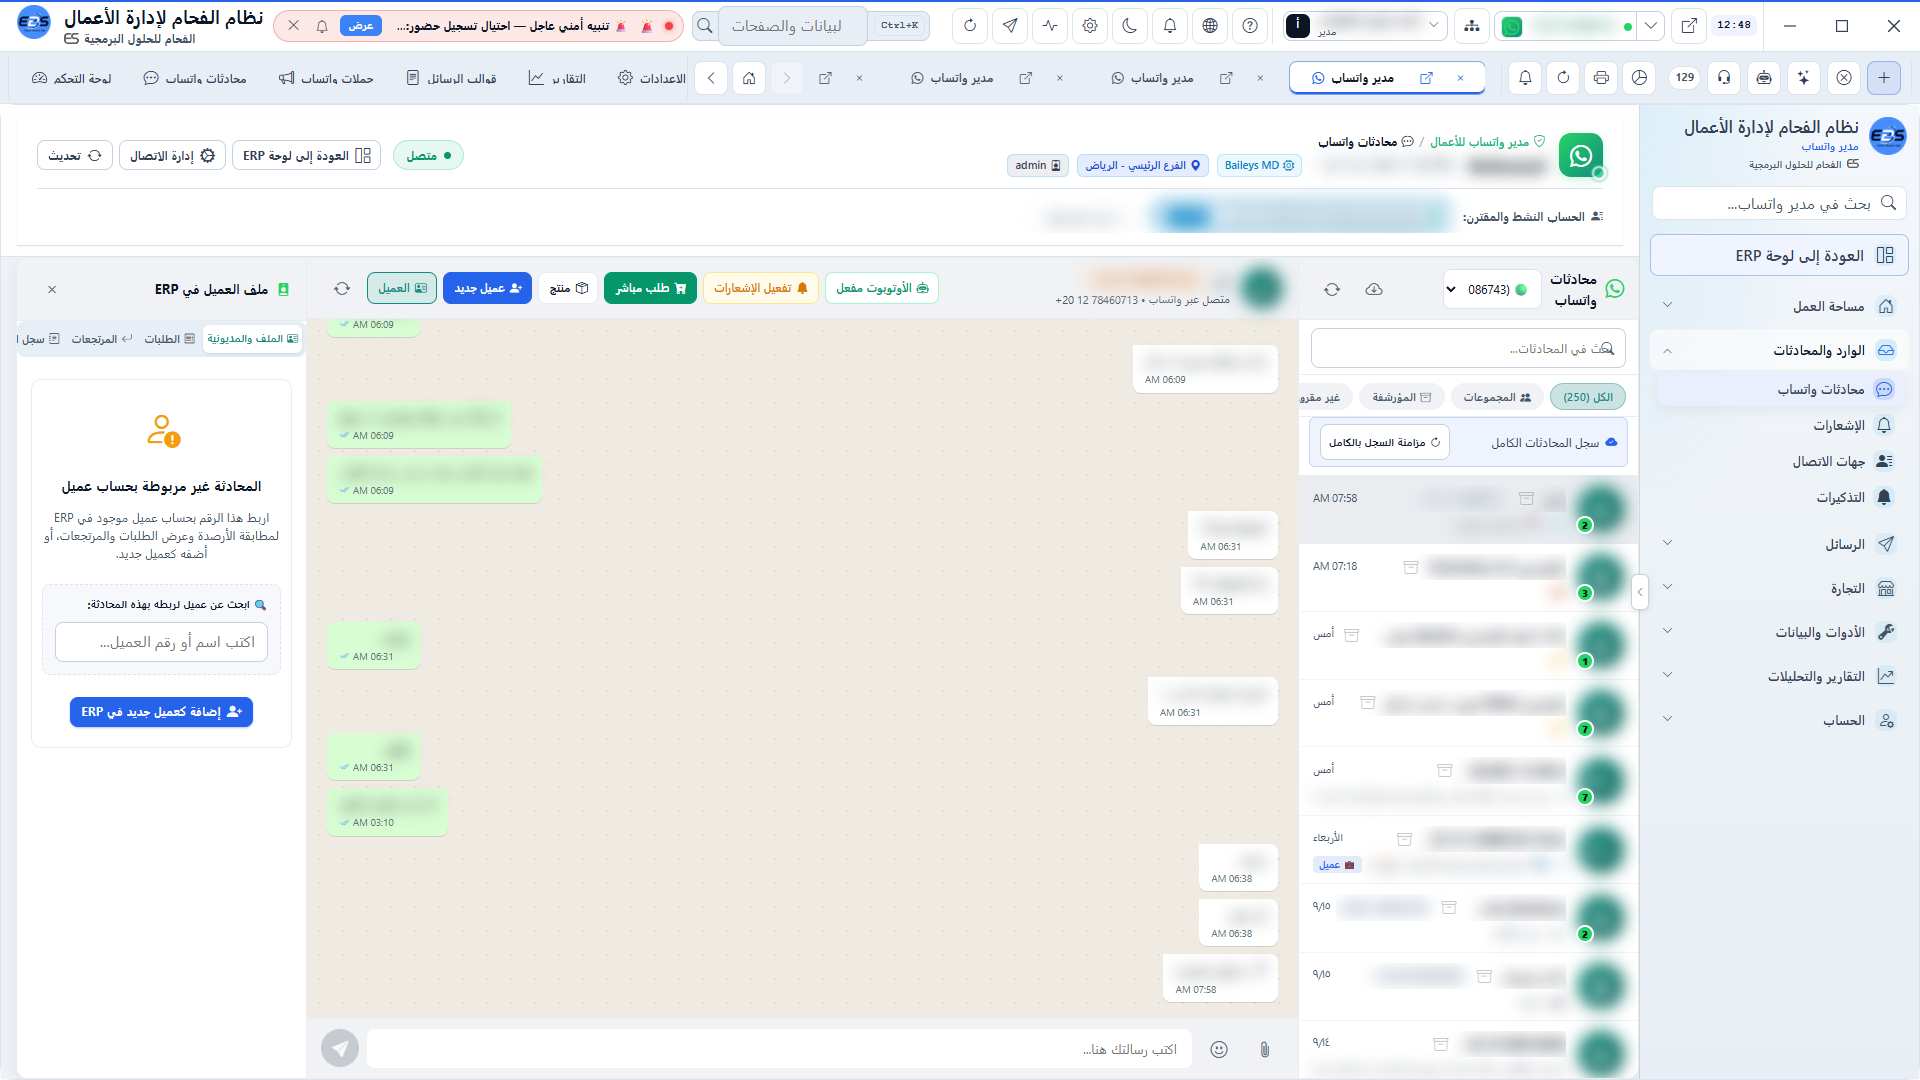Open connection management button
Viewport: 1920px width, 1080px height.
coord(172,155)
